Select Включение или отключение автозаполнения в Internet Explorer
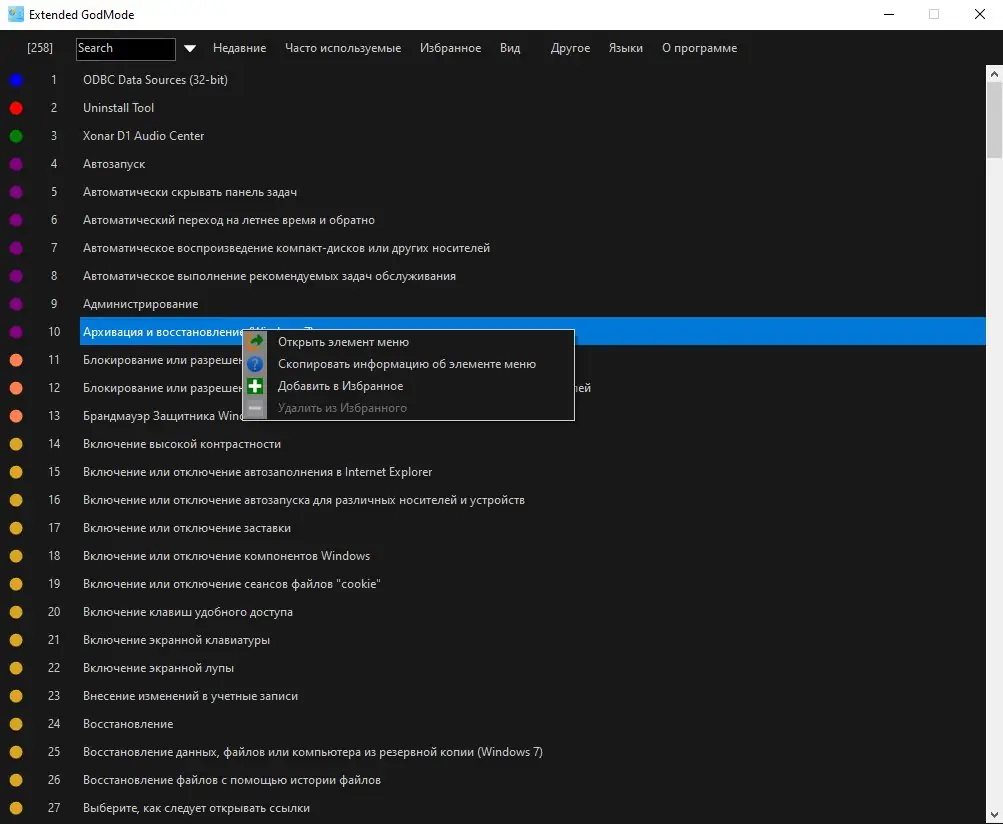Viewport: 1003px width, 824px height. [x=258, y=472]
